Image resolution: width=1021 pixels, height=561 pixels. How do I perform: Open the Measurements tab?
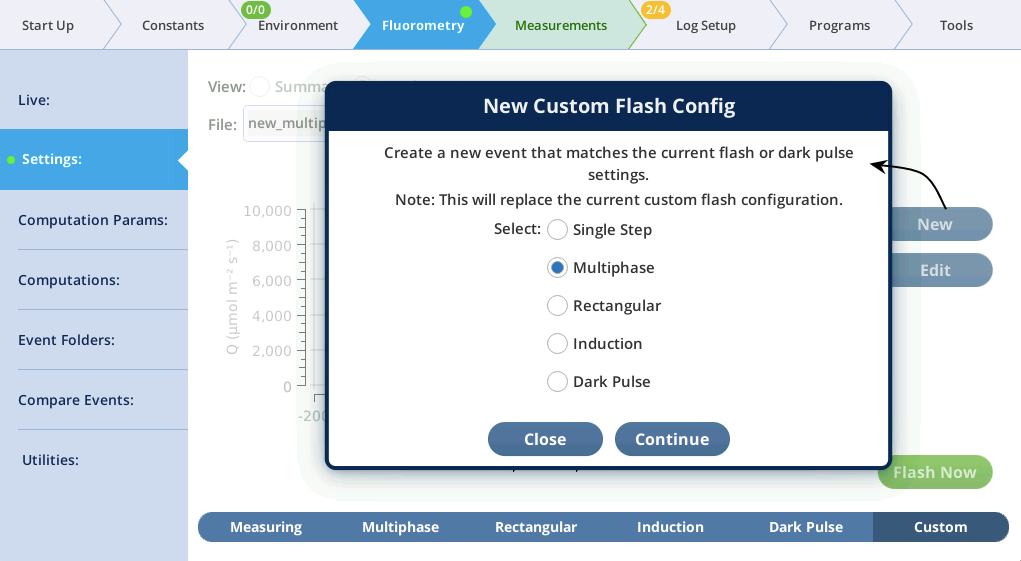[x=561, y=25]
